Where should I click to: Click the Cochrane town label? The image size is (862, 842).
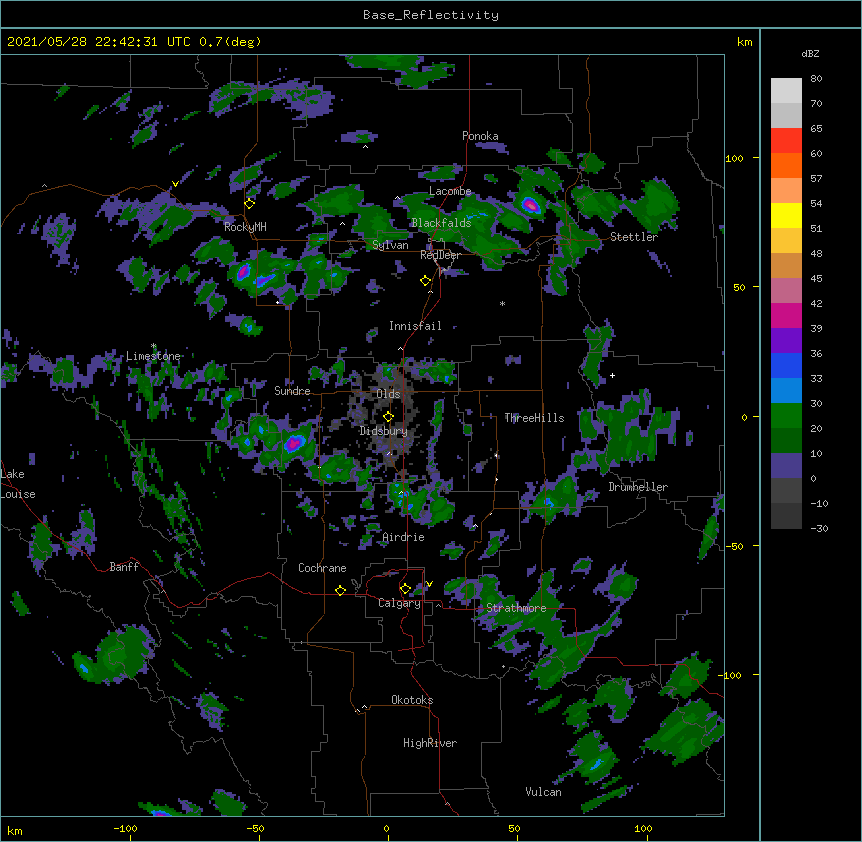(x=322, y=568)
